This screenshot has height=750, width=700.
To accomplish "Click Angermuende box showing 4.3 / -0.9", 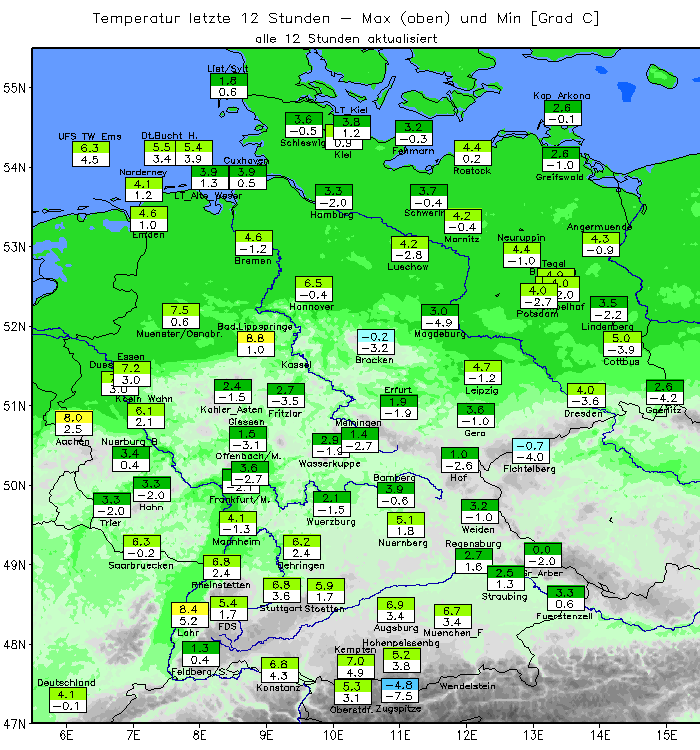I will 601,244.
